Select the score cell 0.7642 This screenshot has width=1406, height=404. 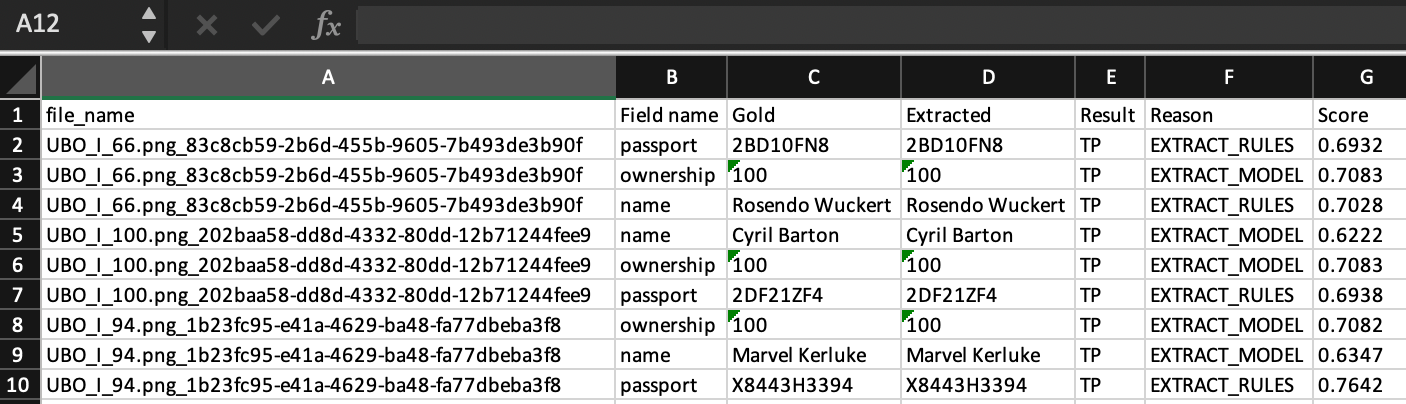[1359, 385]
